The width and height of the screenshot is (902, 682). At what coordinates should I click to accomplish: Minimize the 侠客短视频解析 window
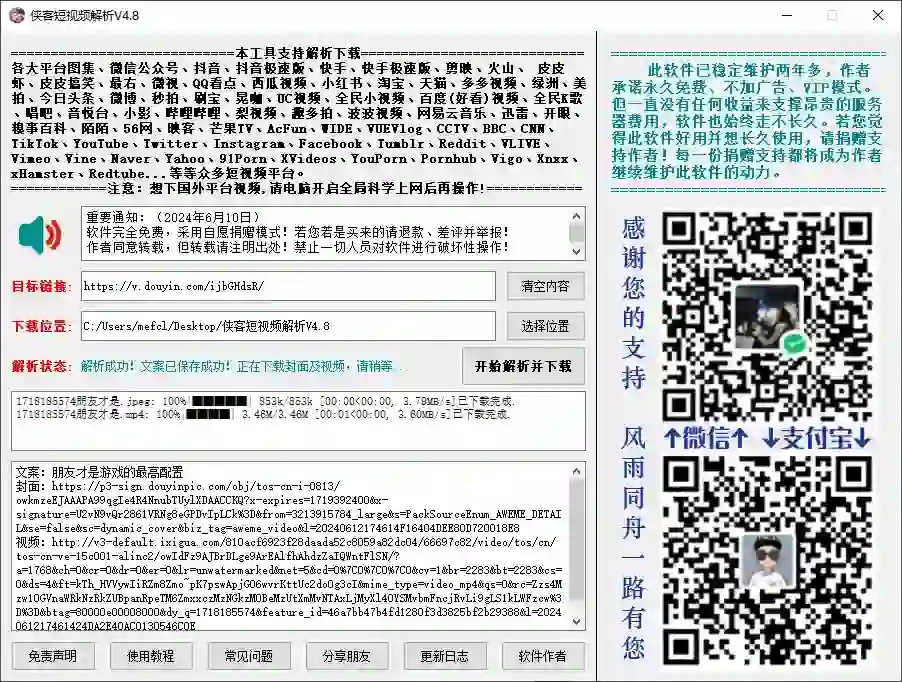pos(787,16)
